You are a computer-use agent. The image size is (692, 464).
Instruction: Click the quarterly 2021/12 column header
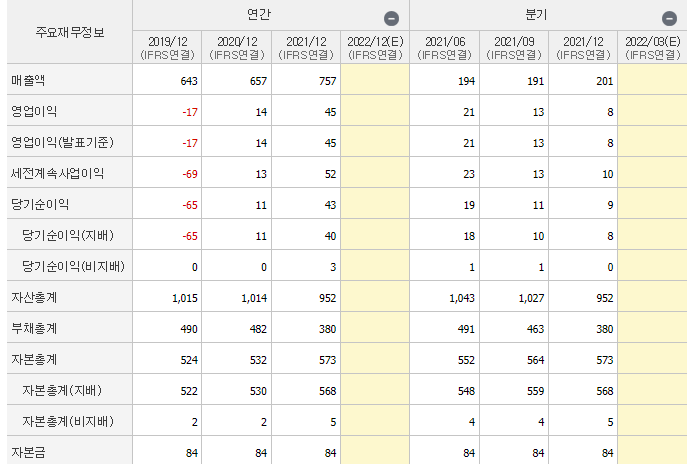(583, 48)
